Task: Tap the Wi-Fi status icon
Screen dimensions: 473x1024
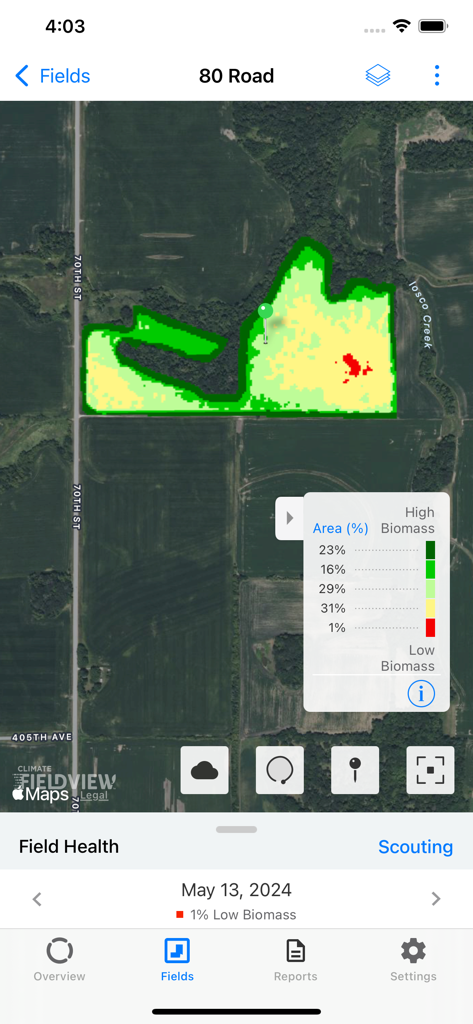Action: (401, 26)
